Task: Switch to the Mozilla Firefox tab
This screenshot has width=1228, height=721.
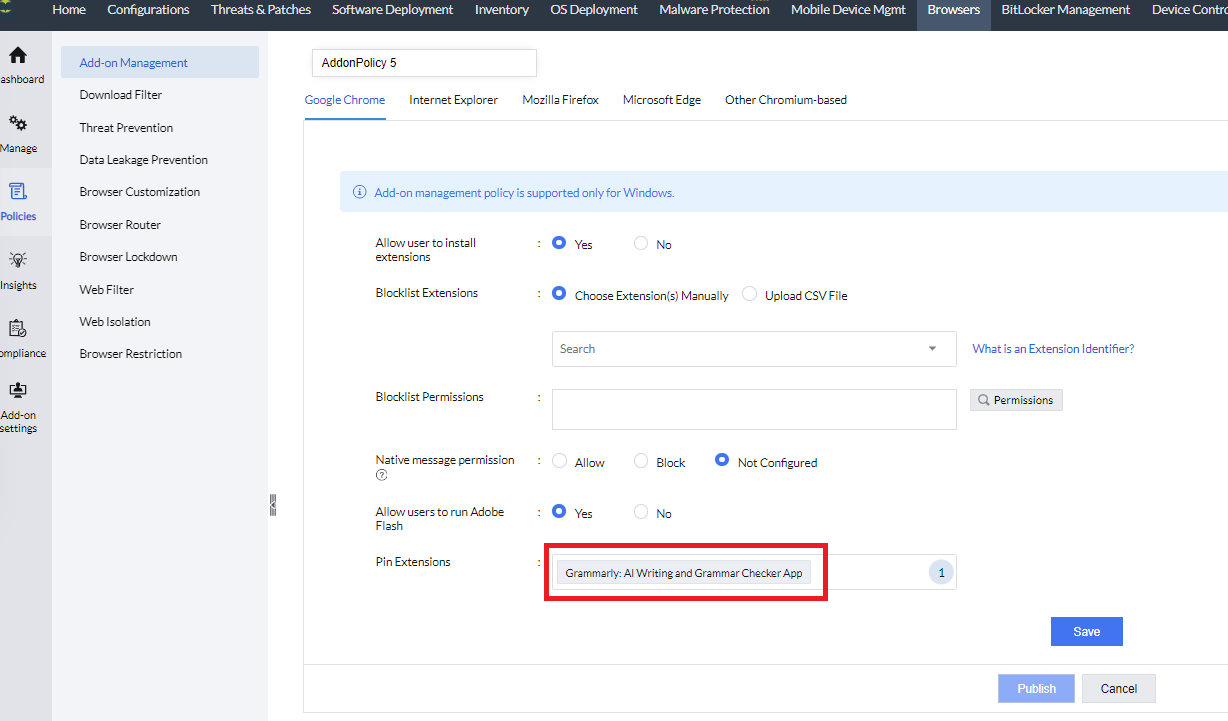Action: click(x=560, y=100)
